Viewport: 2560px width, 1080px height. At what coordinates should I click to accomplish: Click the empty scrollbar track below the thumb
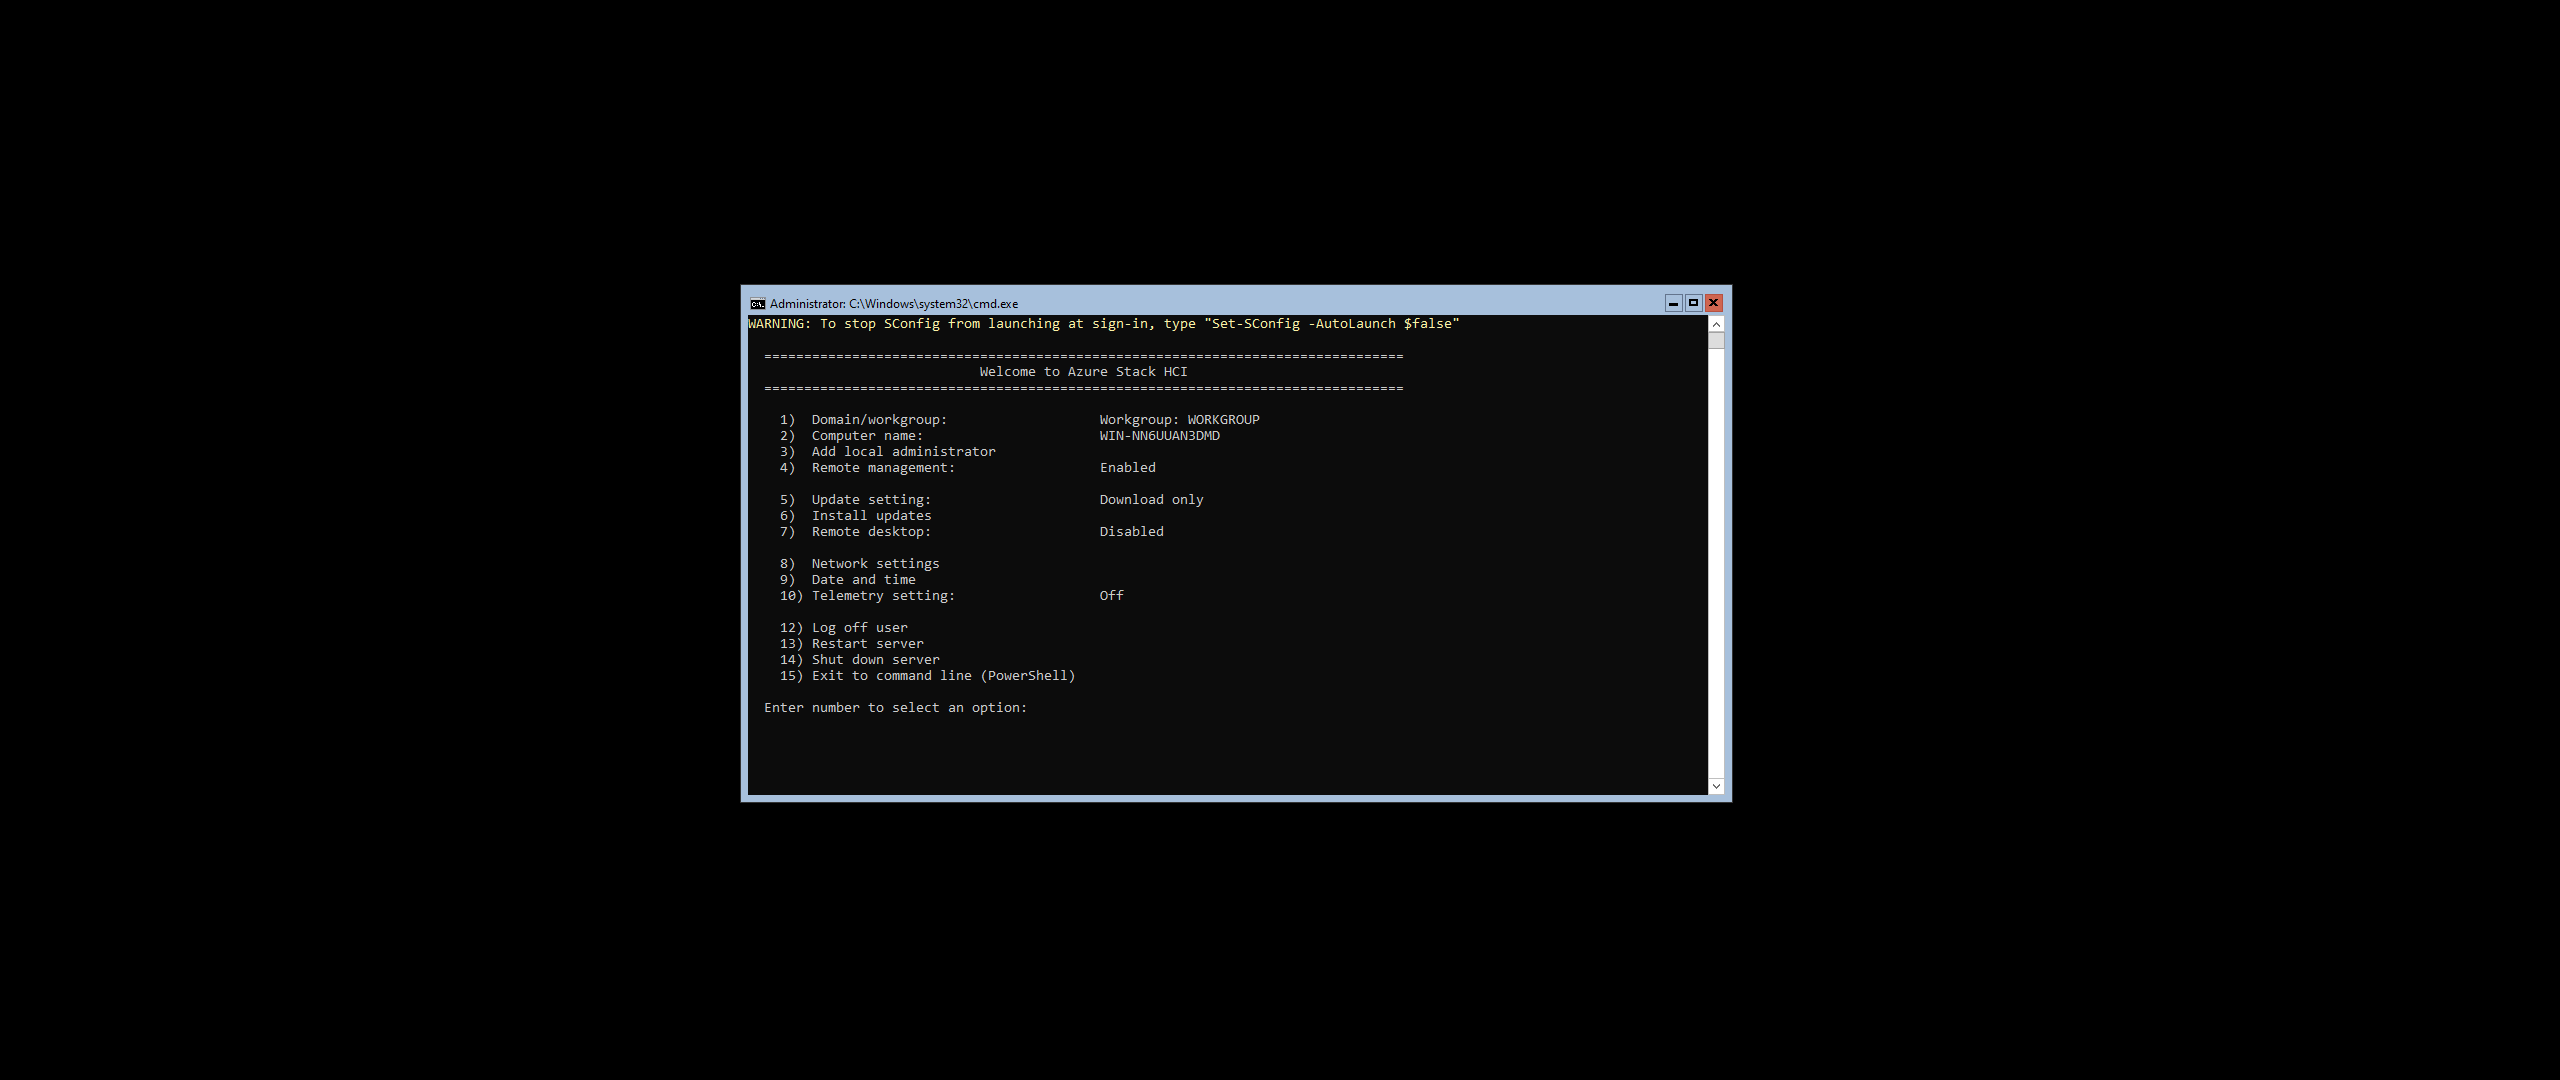tap(1716, 560)
